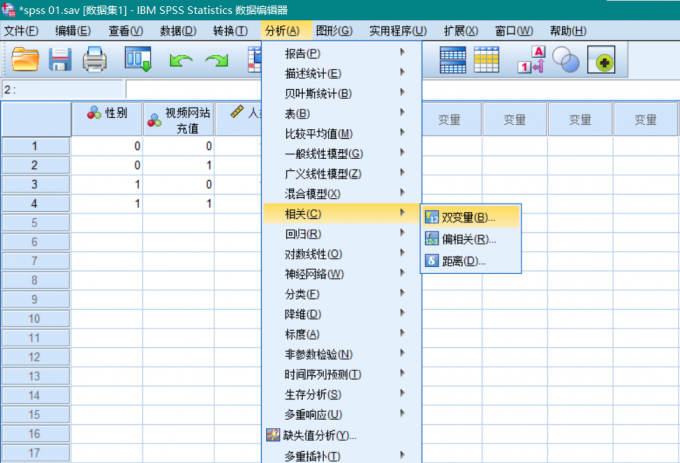The image size is (680, 463).
Task: Click the Print toolbar icon
Action: [95, 59]
